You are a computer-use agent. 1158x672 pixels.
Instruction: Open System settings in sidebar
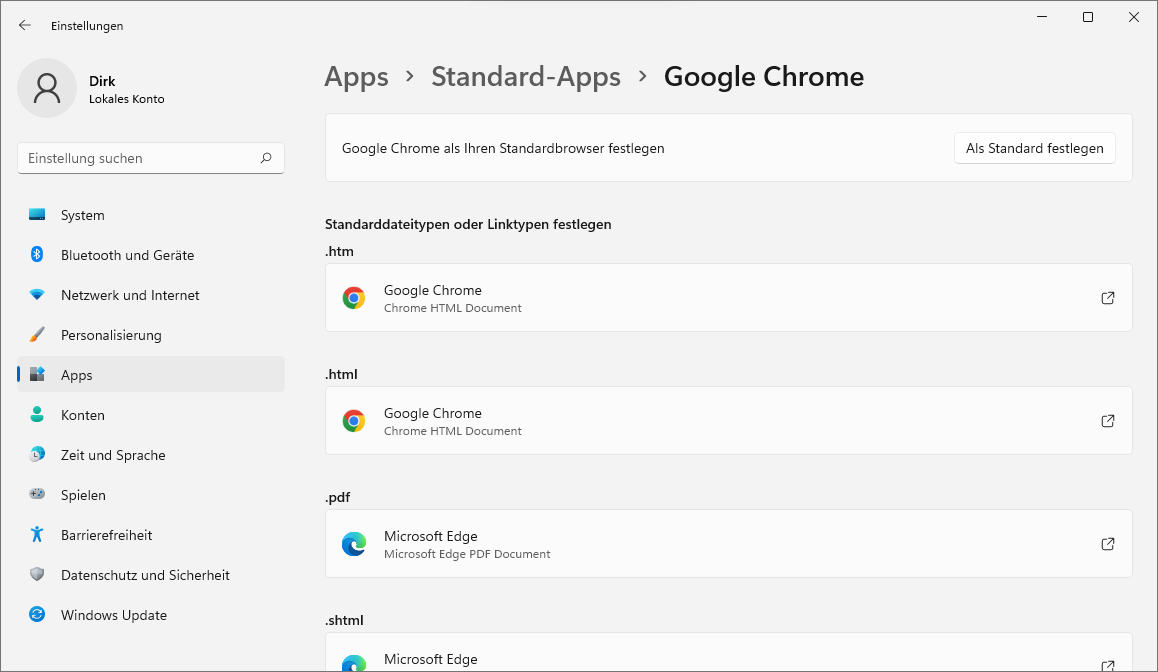(x=82, y=215)
